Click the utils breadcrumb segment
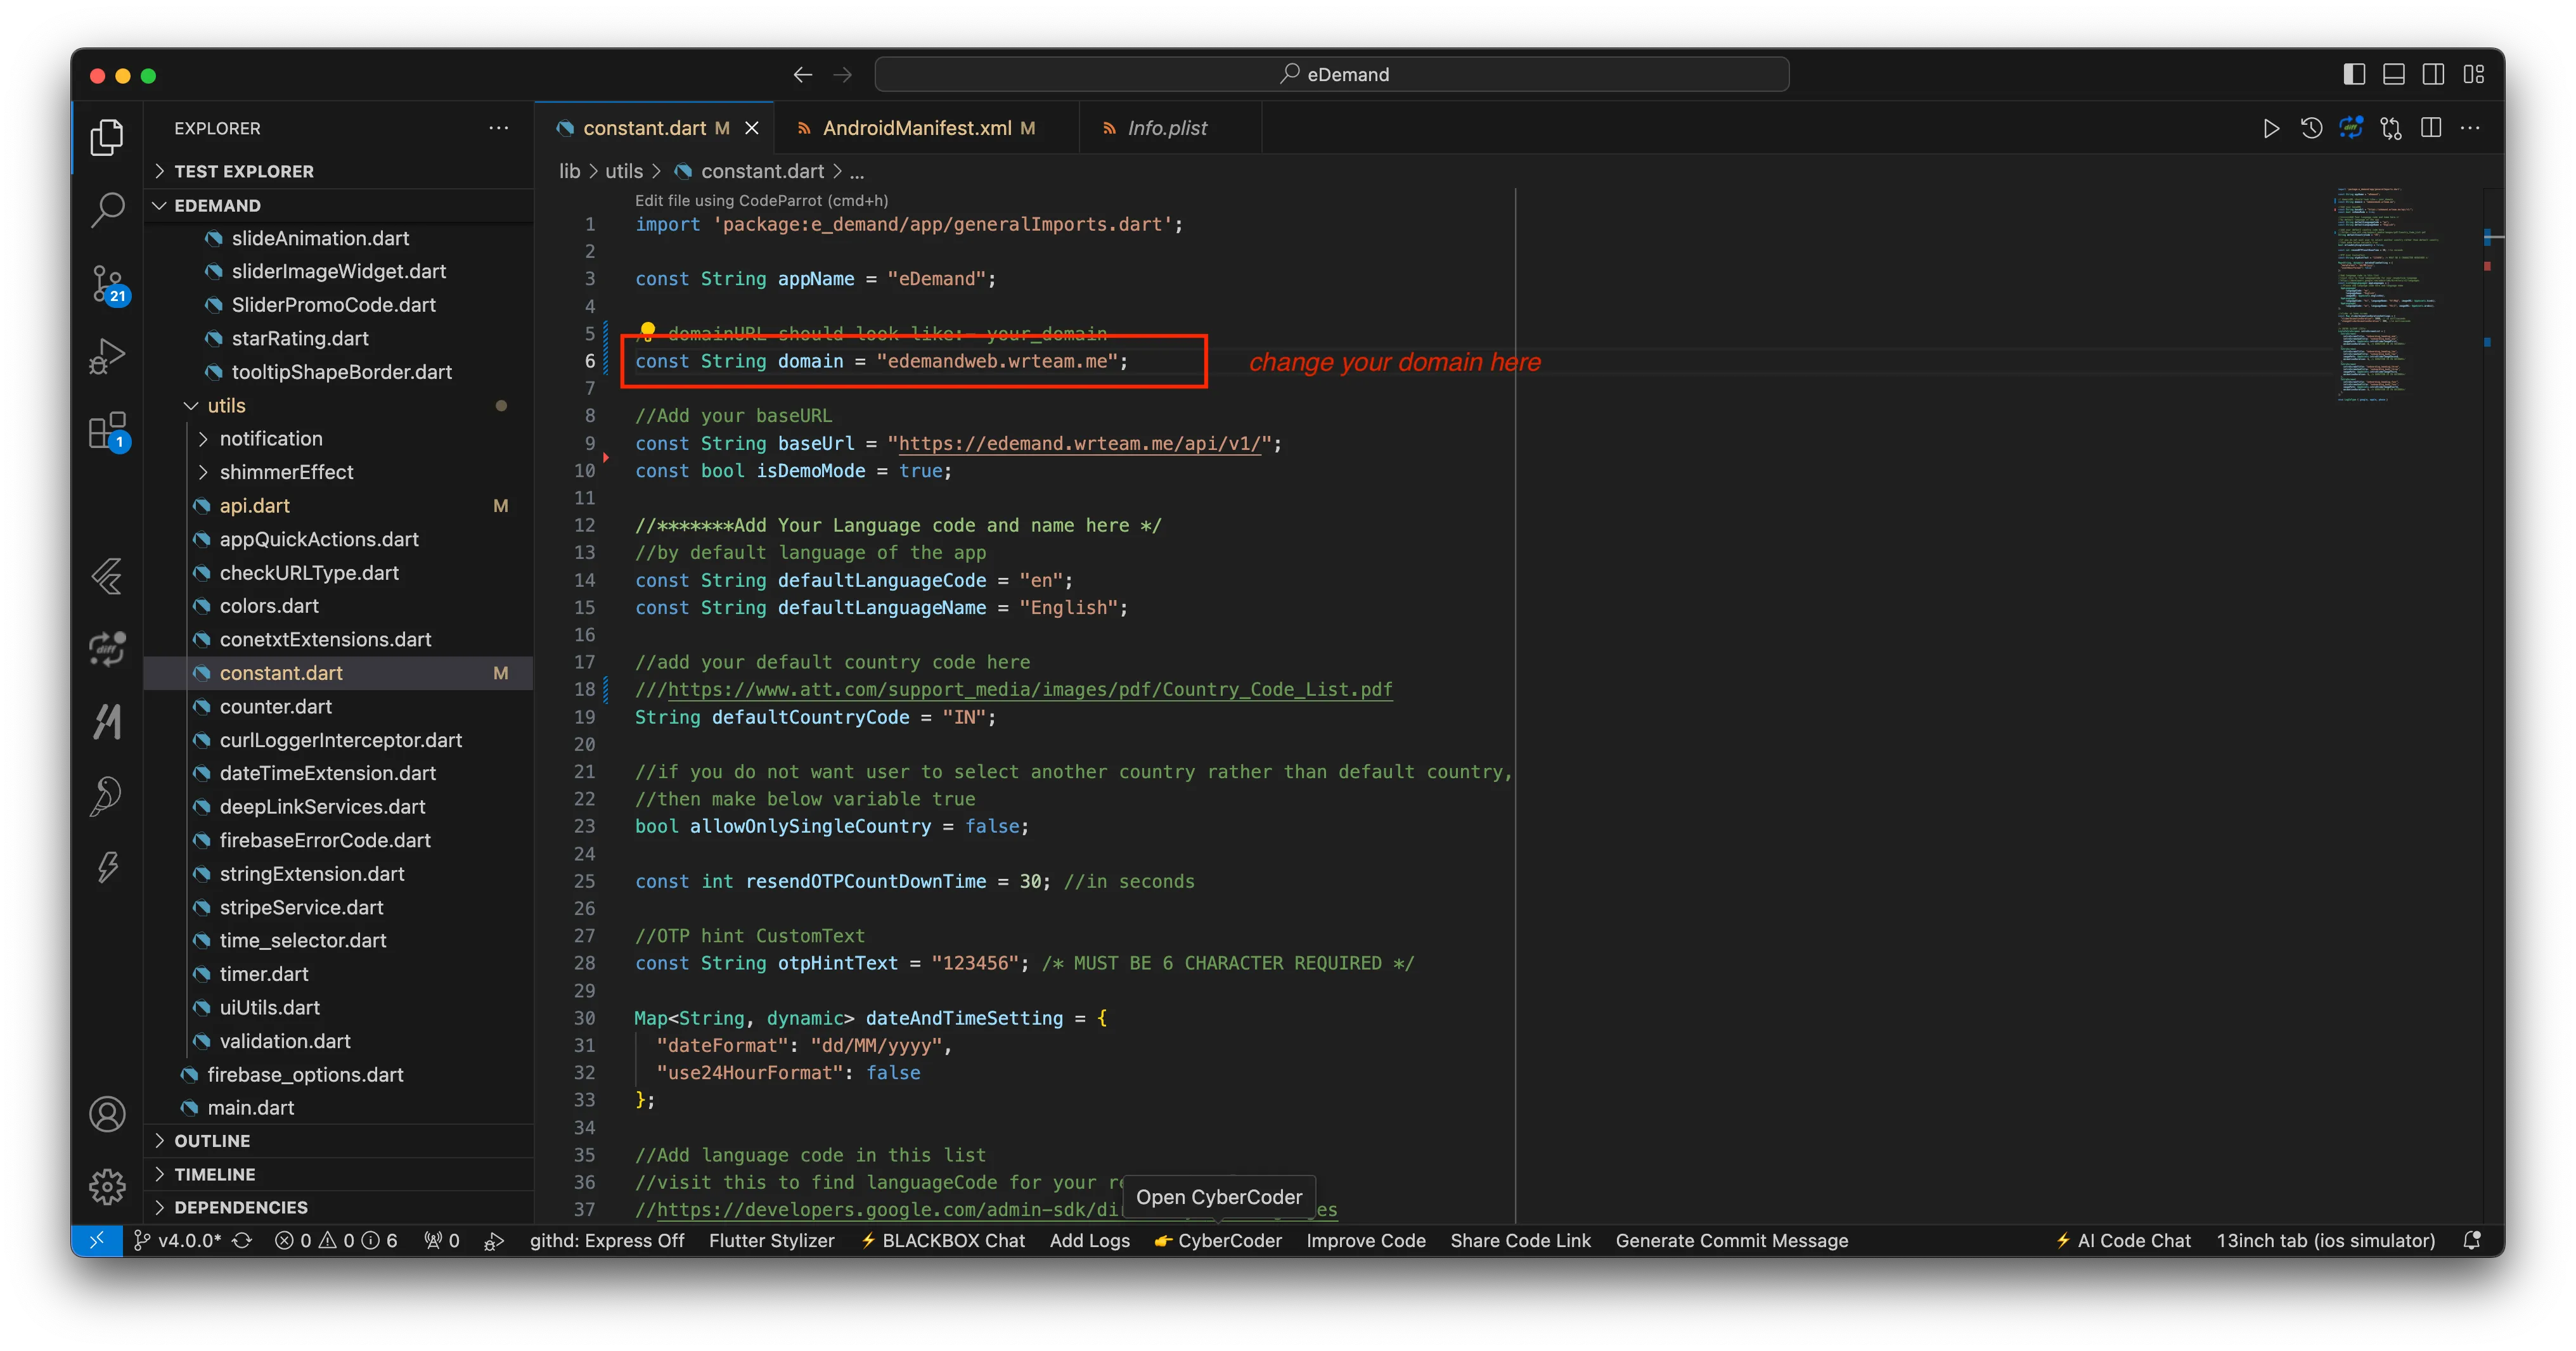This screenshot has width=2576, height=1351. (624, 171)
